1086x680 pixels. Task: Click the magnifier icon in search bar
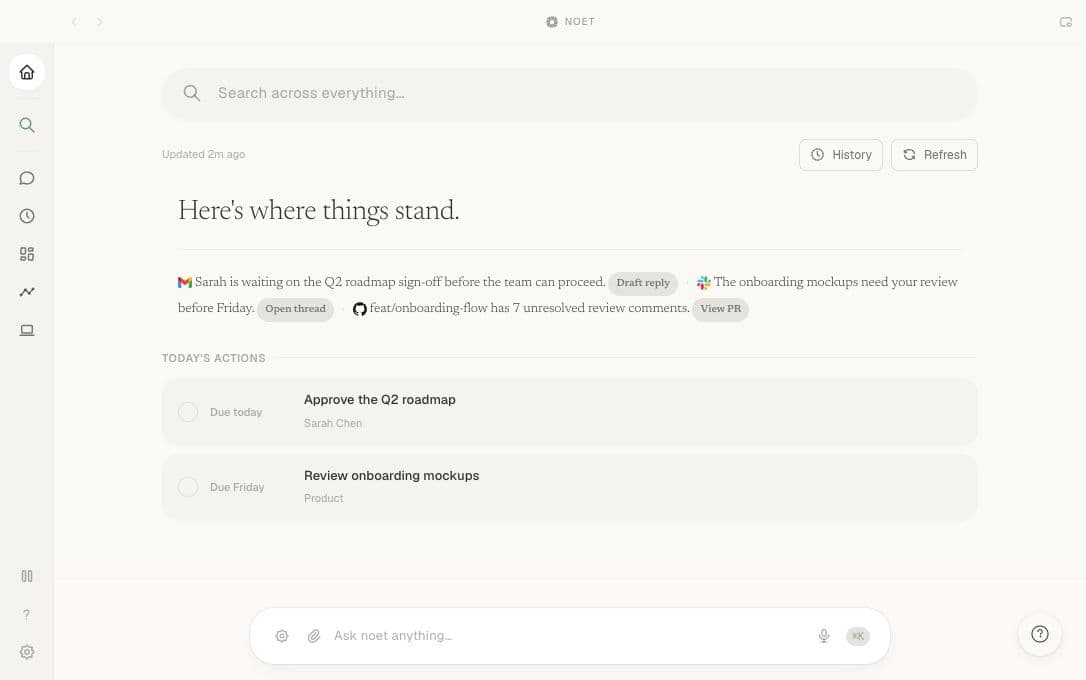coord(192,93)
